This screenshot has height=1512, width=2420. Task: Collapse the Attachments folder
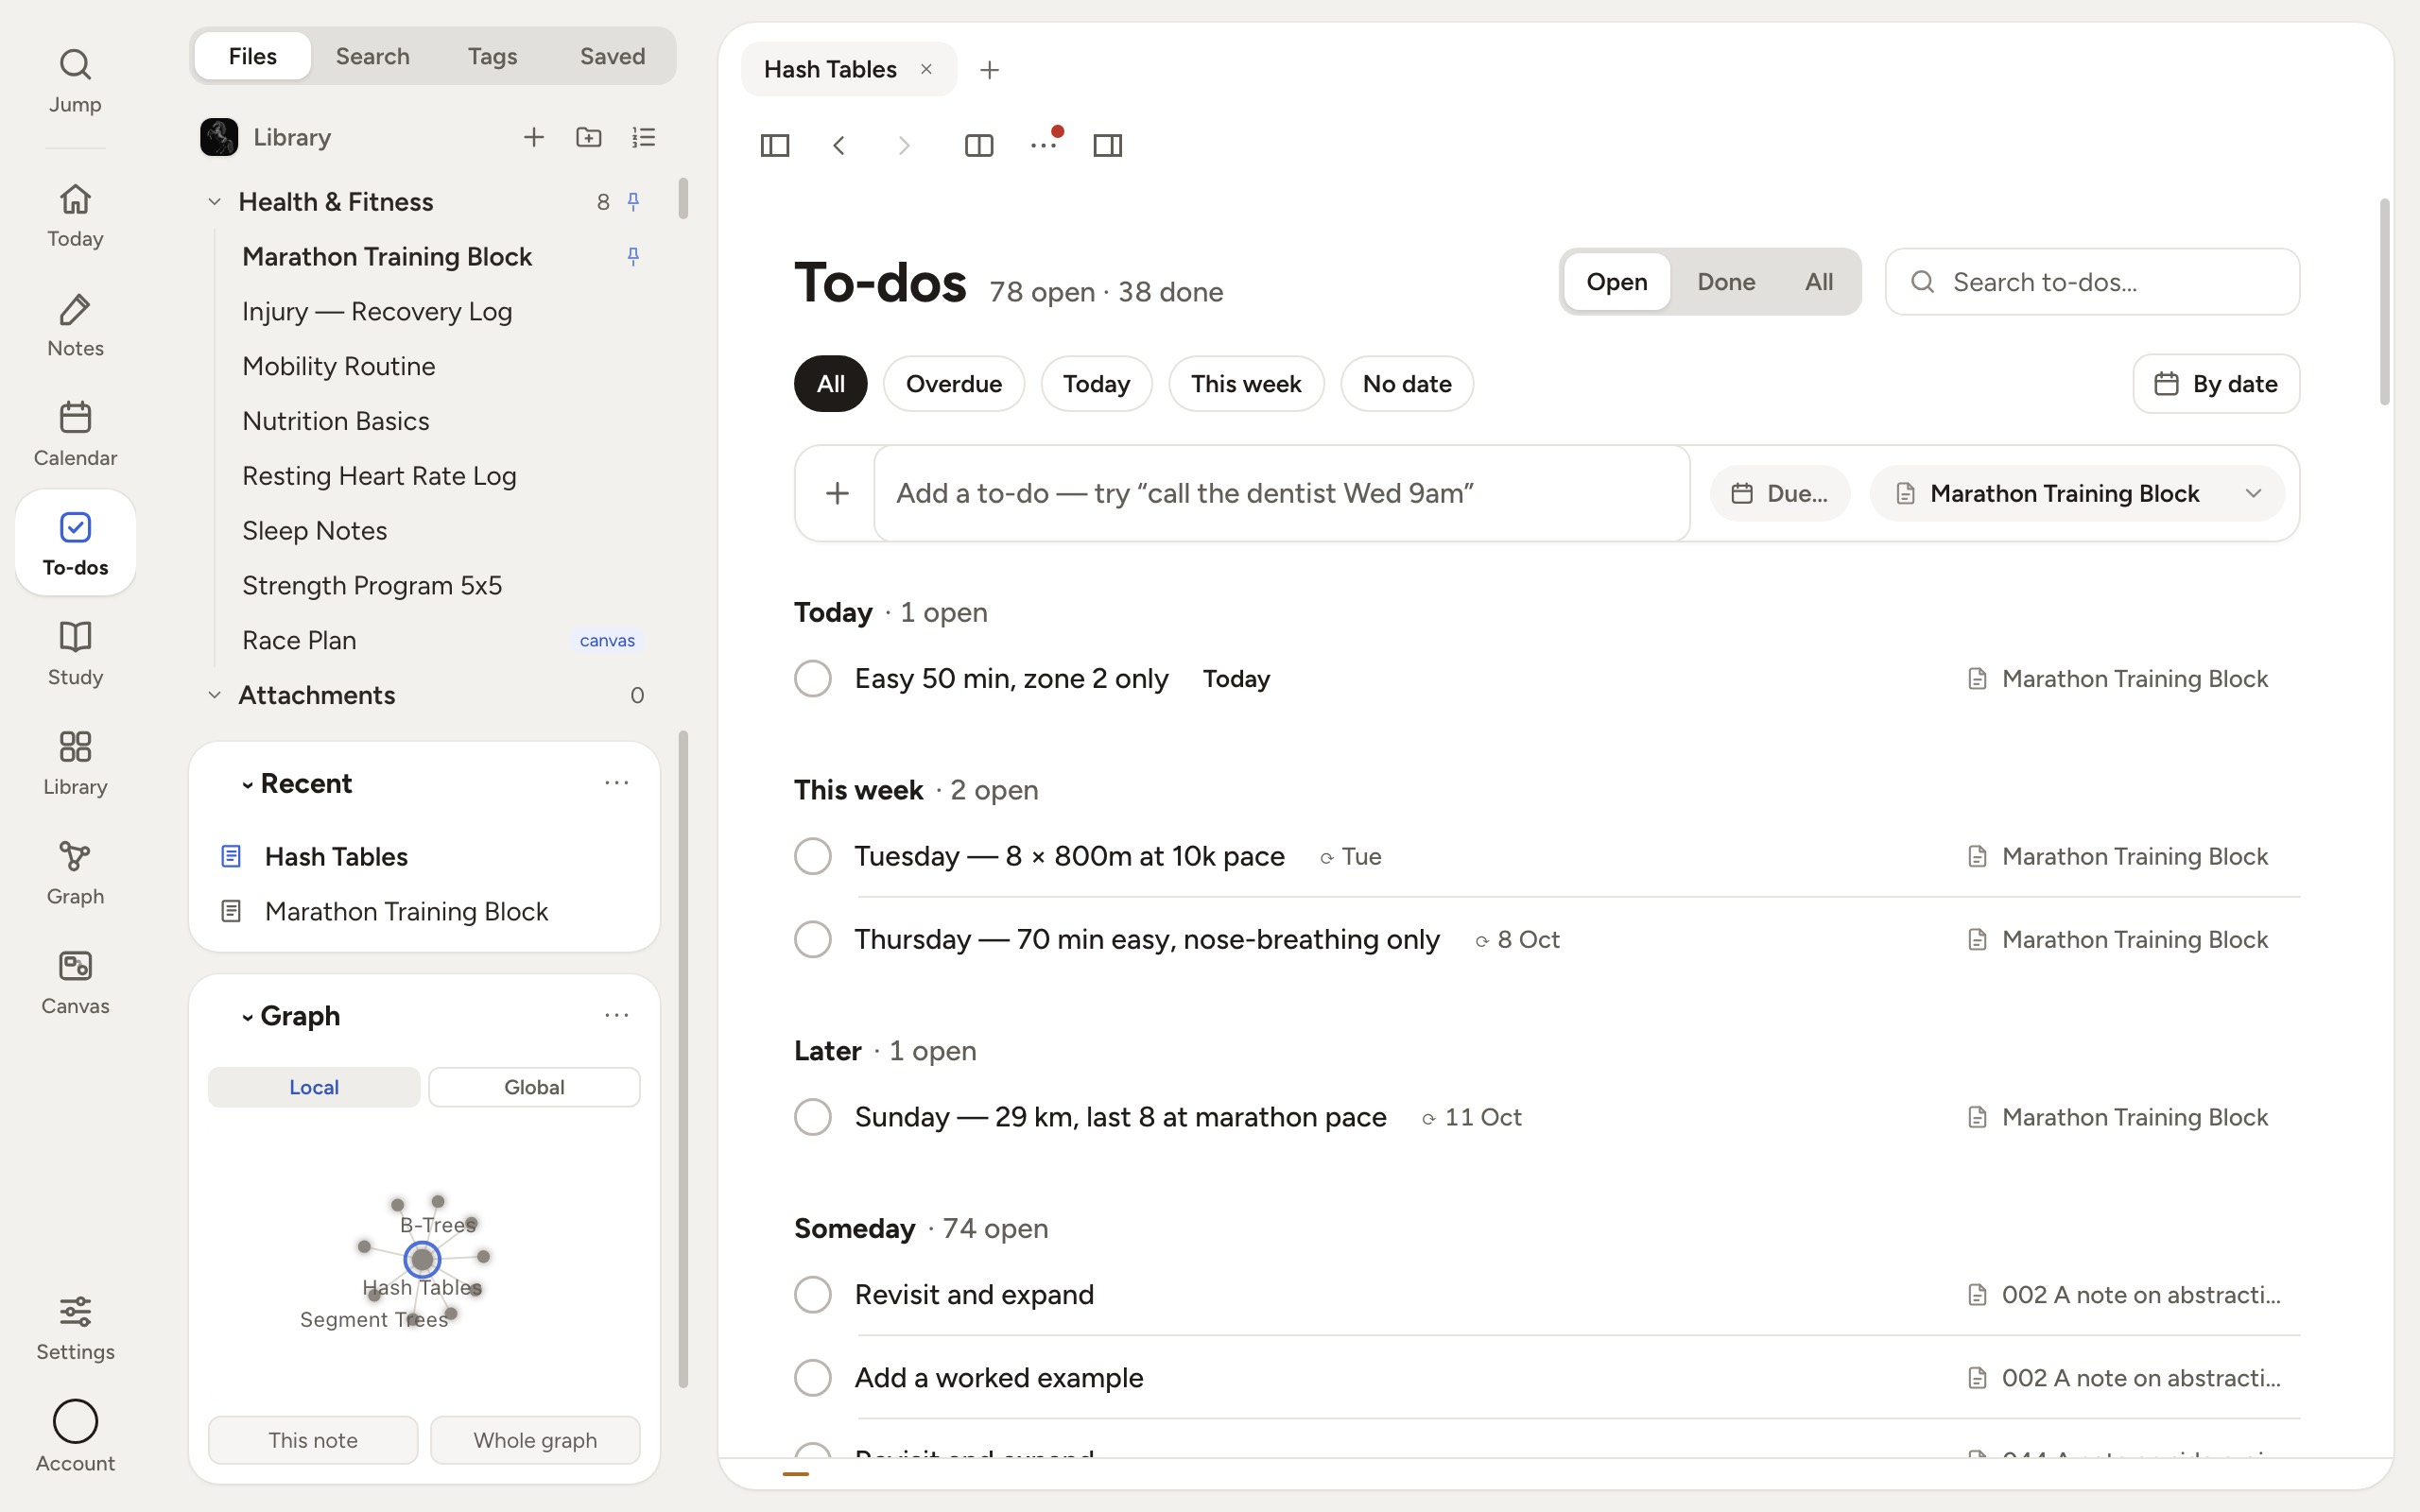coord(214,695)
